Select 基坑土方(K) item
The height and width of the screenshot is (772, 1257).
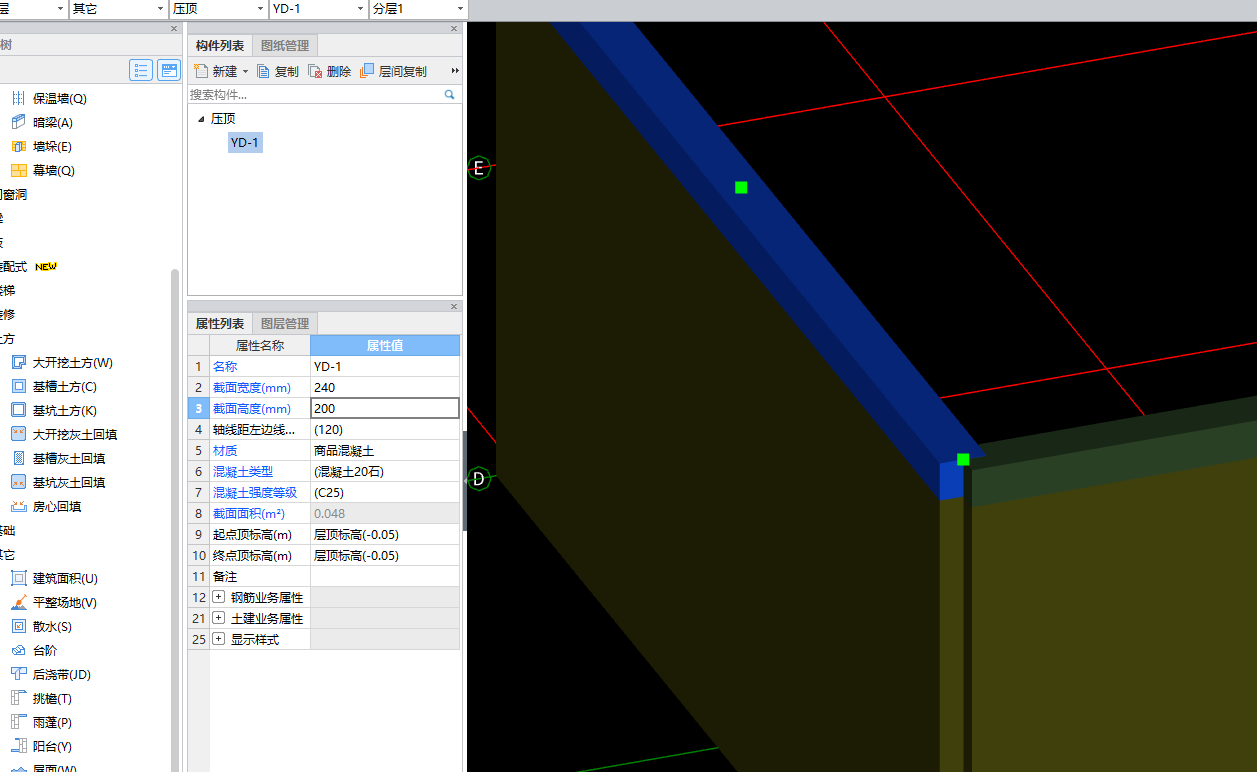click(x=65, y=411)
